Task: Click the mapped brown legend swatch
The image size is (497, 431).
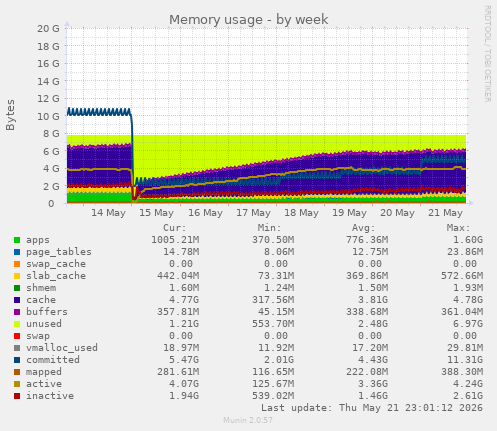Action: (17, 372)
